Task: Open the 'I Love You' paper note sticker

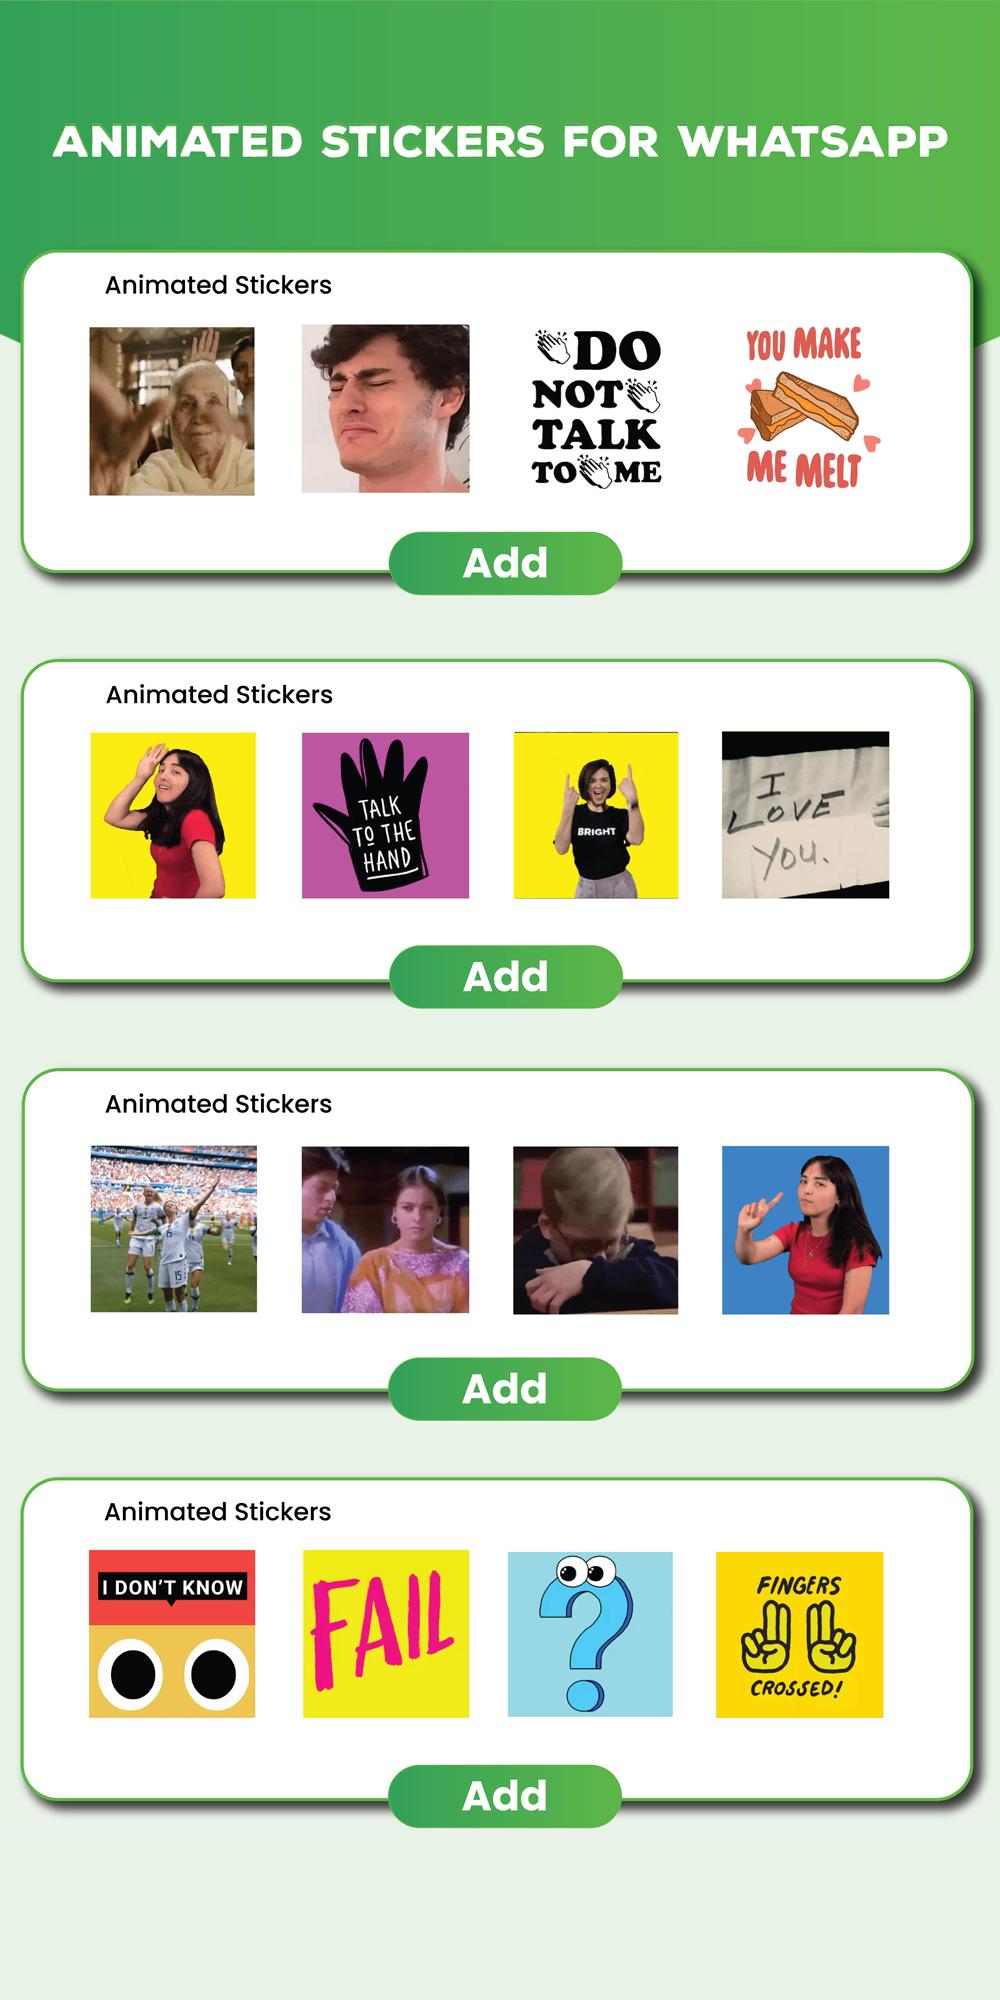Action: tap(805, 815)
